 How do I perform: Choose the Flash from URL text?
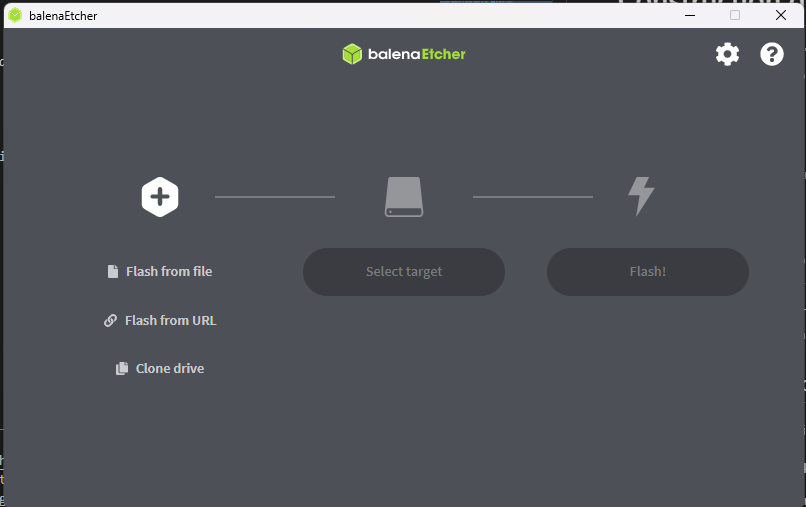coord(170,321)
